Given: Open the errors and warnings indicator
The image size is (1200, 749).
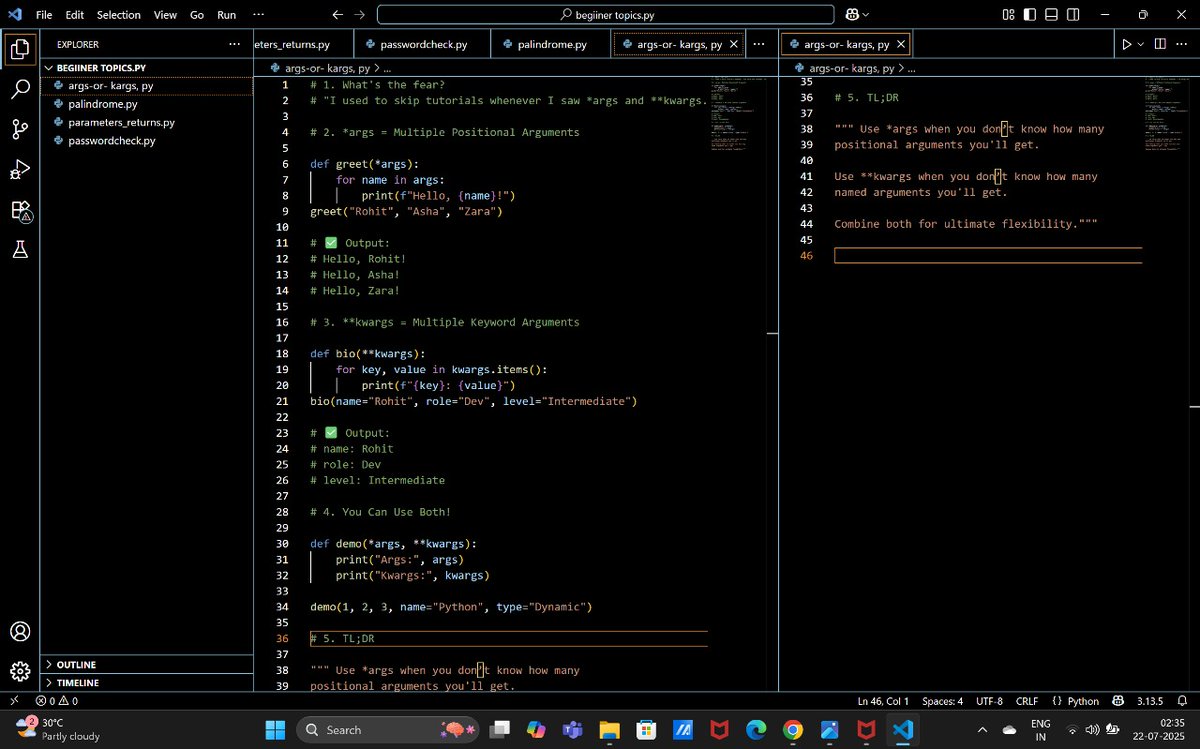Looking at the screenshot, I should (x=56, y=701).
